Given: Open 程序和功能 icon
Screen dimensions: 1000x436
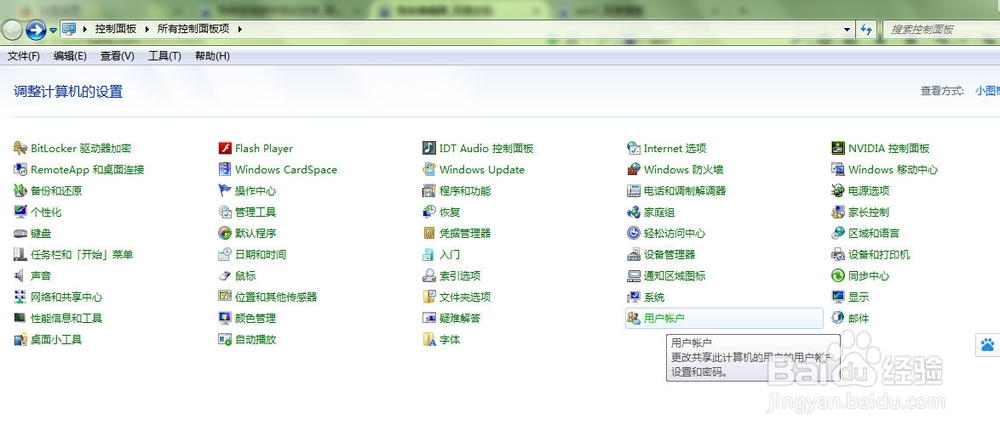Looking at the screenshot, I should (x=429, y=191).
